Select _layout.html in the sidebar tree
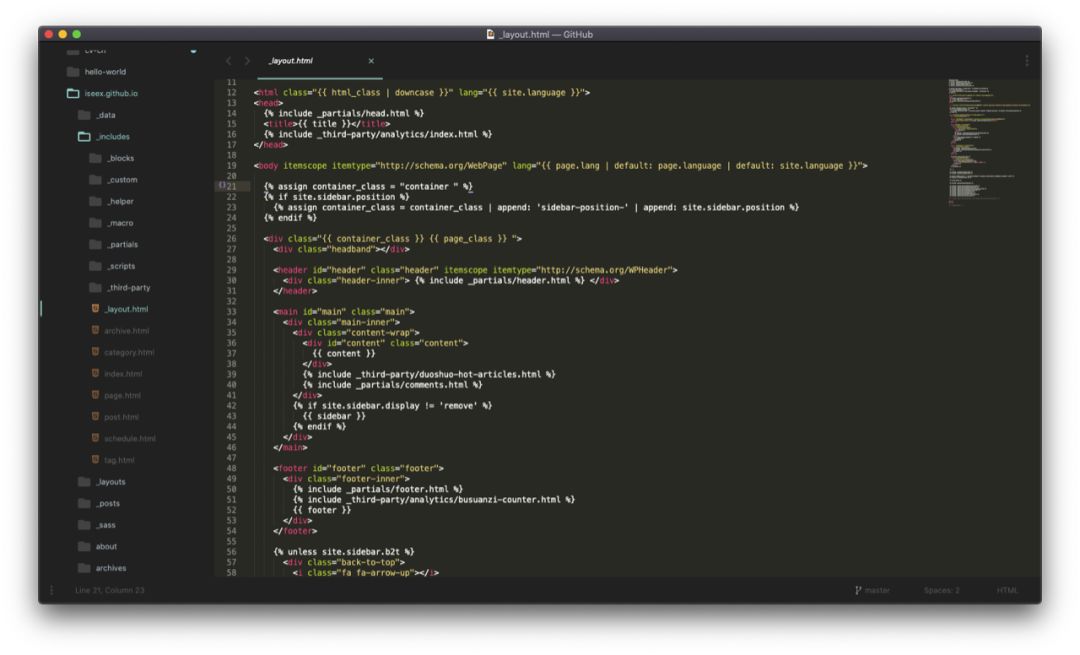Viewport: 1080px width, 655px height. tap(127, 309)
